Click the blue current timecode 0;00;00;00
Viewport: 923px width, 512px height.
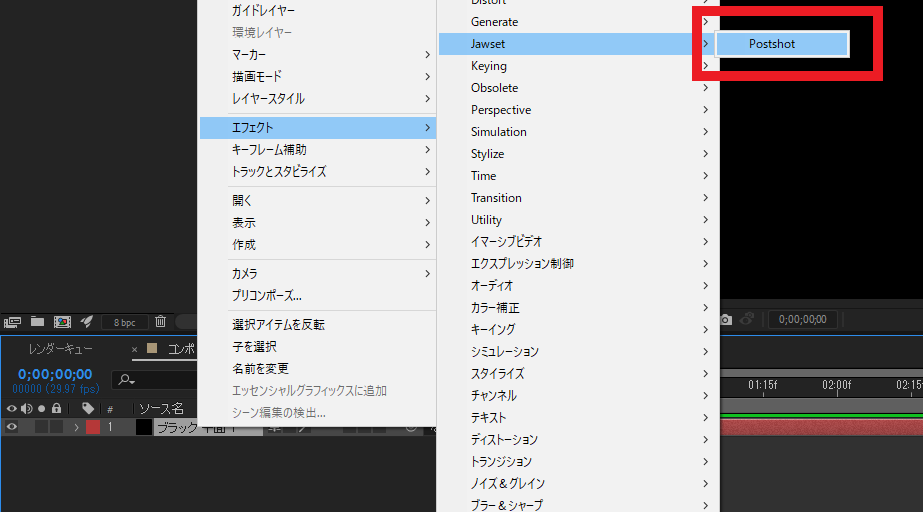55,374
